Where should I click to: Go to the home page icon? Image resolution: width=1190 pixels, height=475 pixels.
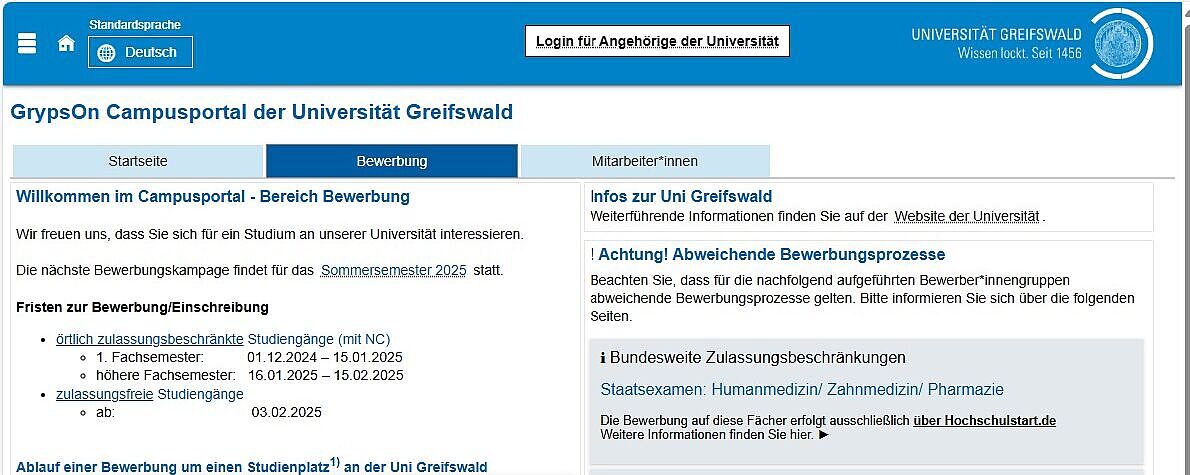click(66, 43)
